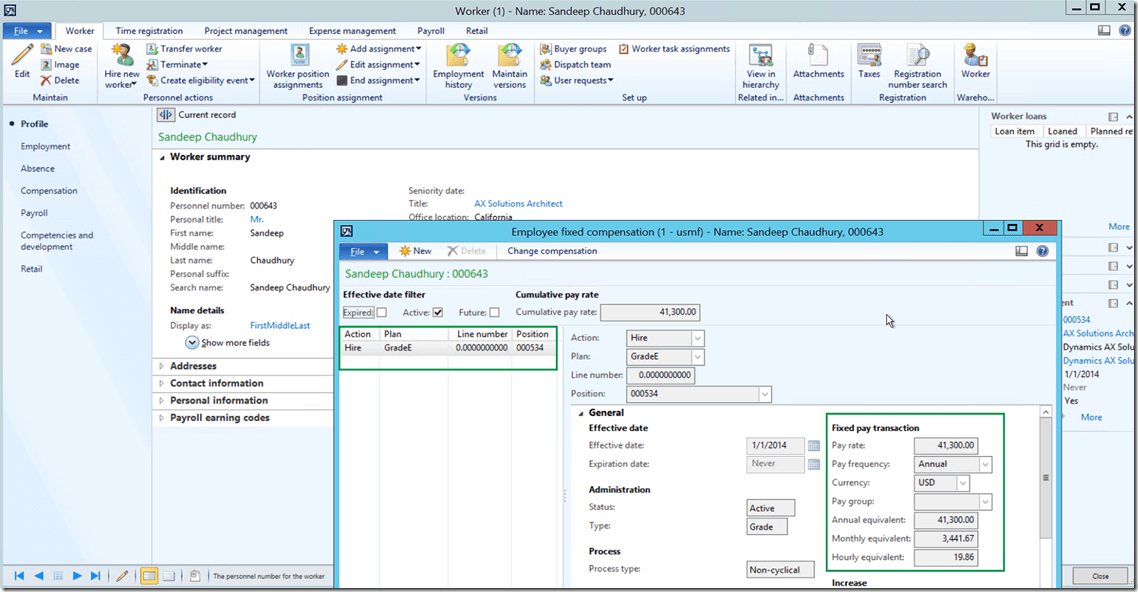Open View in hierarchy
Image resolution: width=1138 pixels, height=592 pixels.
(x=760, y=56)
